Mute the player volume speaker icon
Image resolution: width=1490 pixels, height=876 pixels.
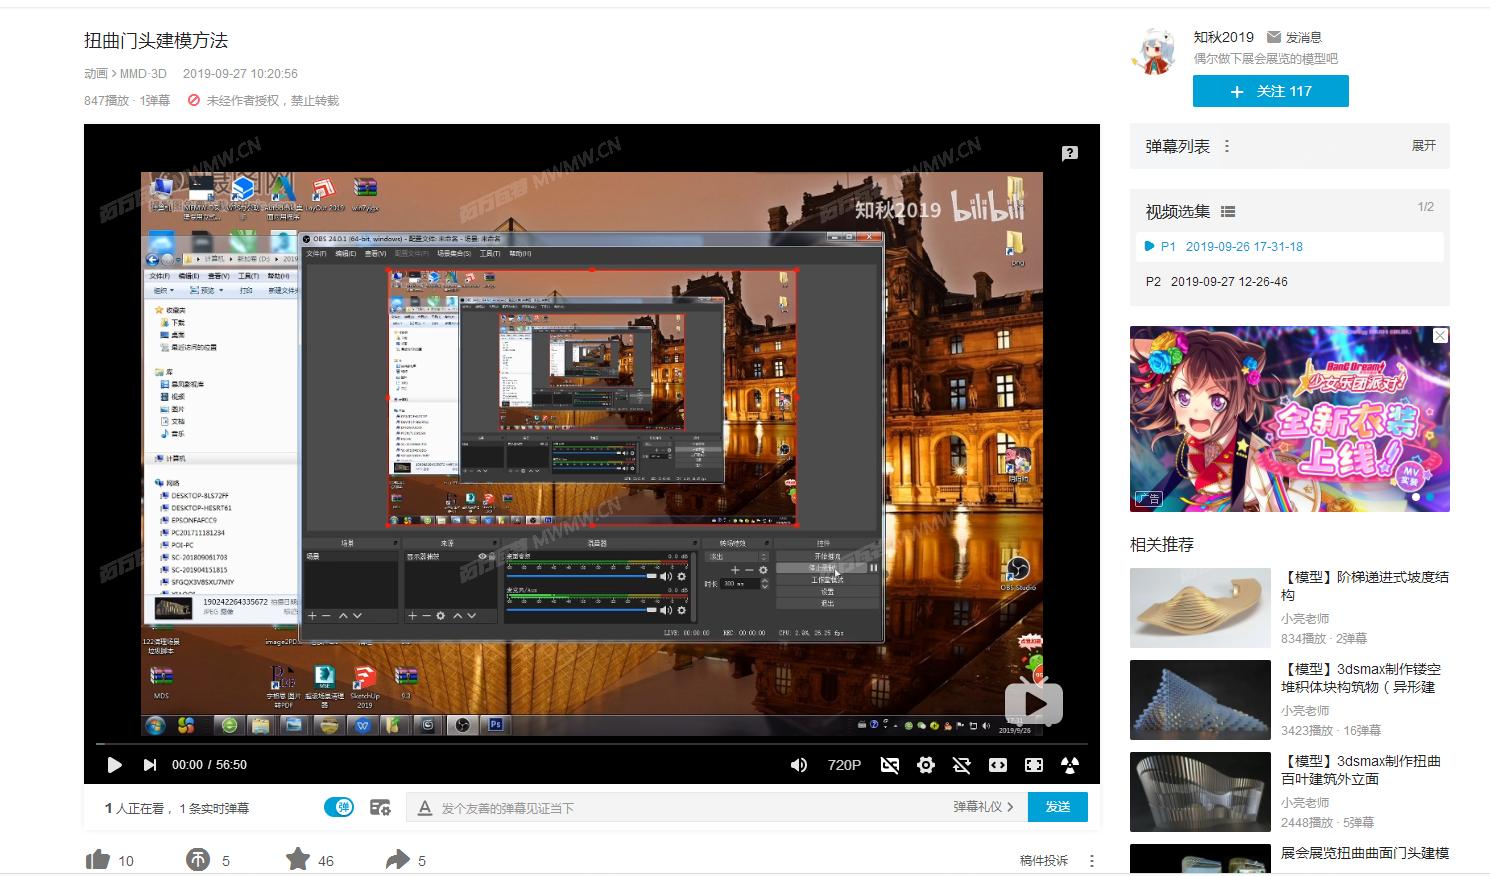(x=798, y=765)
